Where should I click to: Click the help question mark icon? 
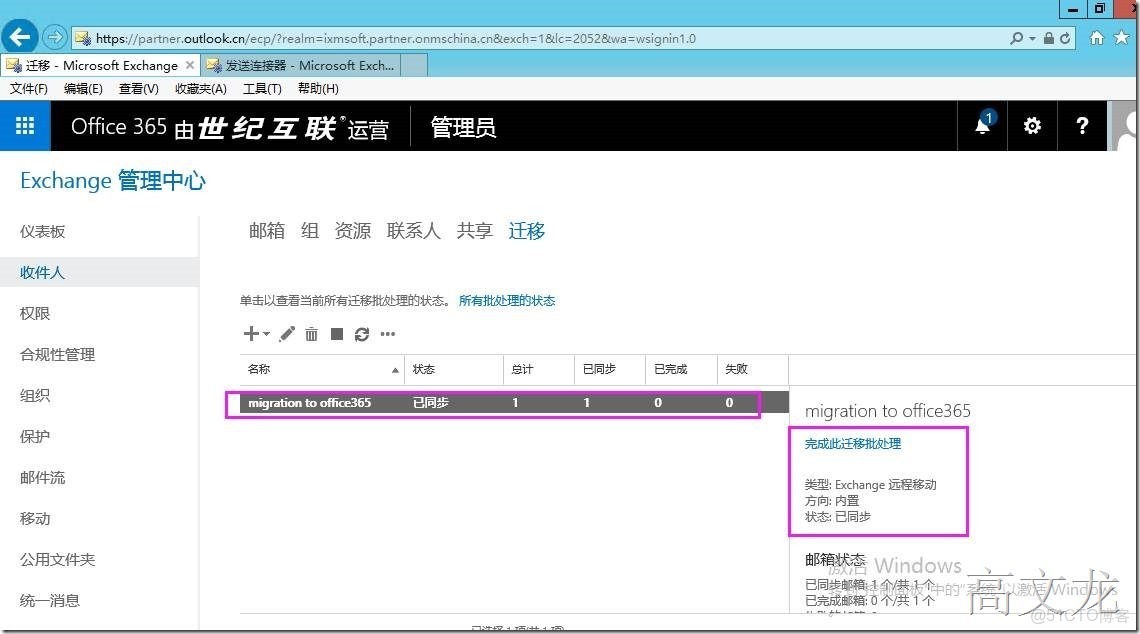tap(1082, 126)
